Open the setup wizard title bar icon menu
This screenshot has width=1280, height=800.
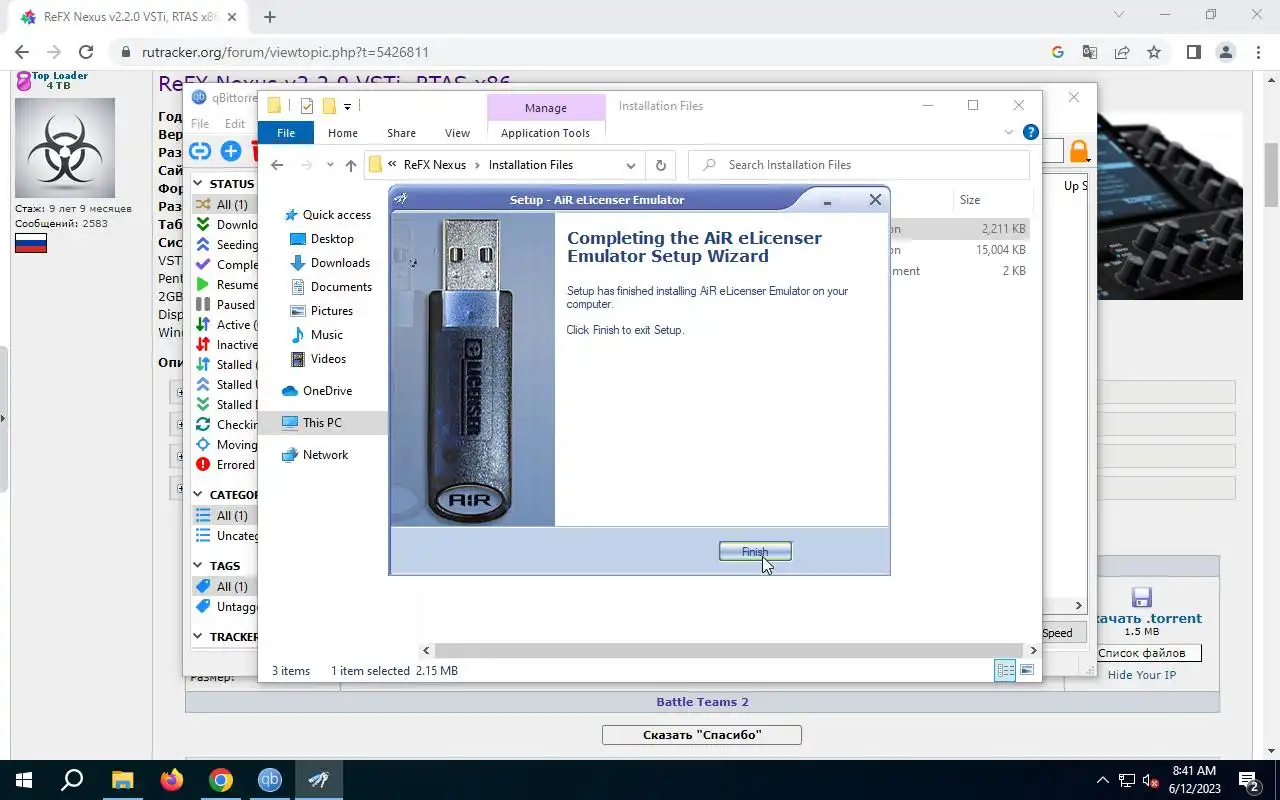401,199
